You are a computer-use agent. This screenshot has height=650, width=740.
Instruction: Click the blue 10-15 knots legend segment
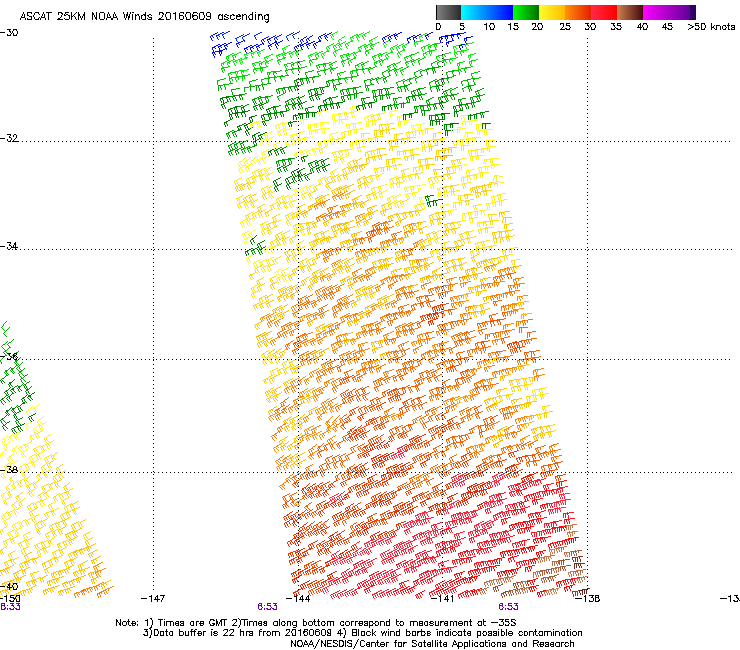[500, 12]
